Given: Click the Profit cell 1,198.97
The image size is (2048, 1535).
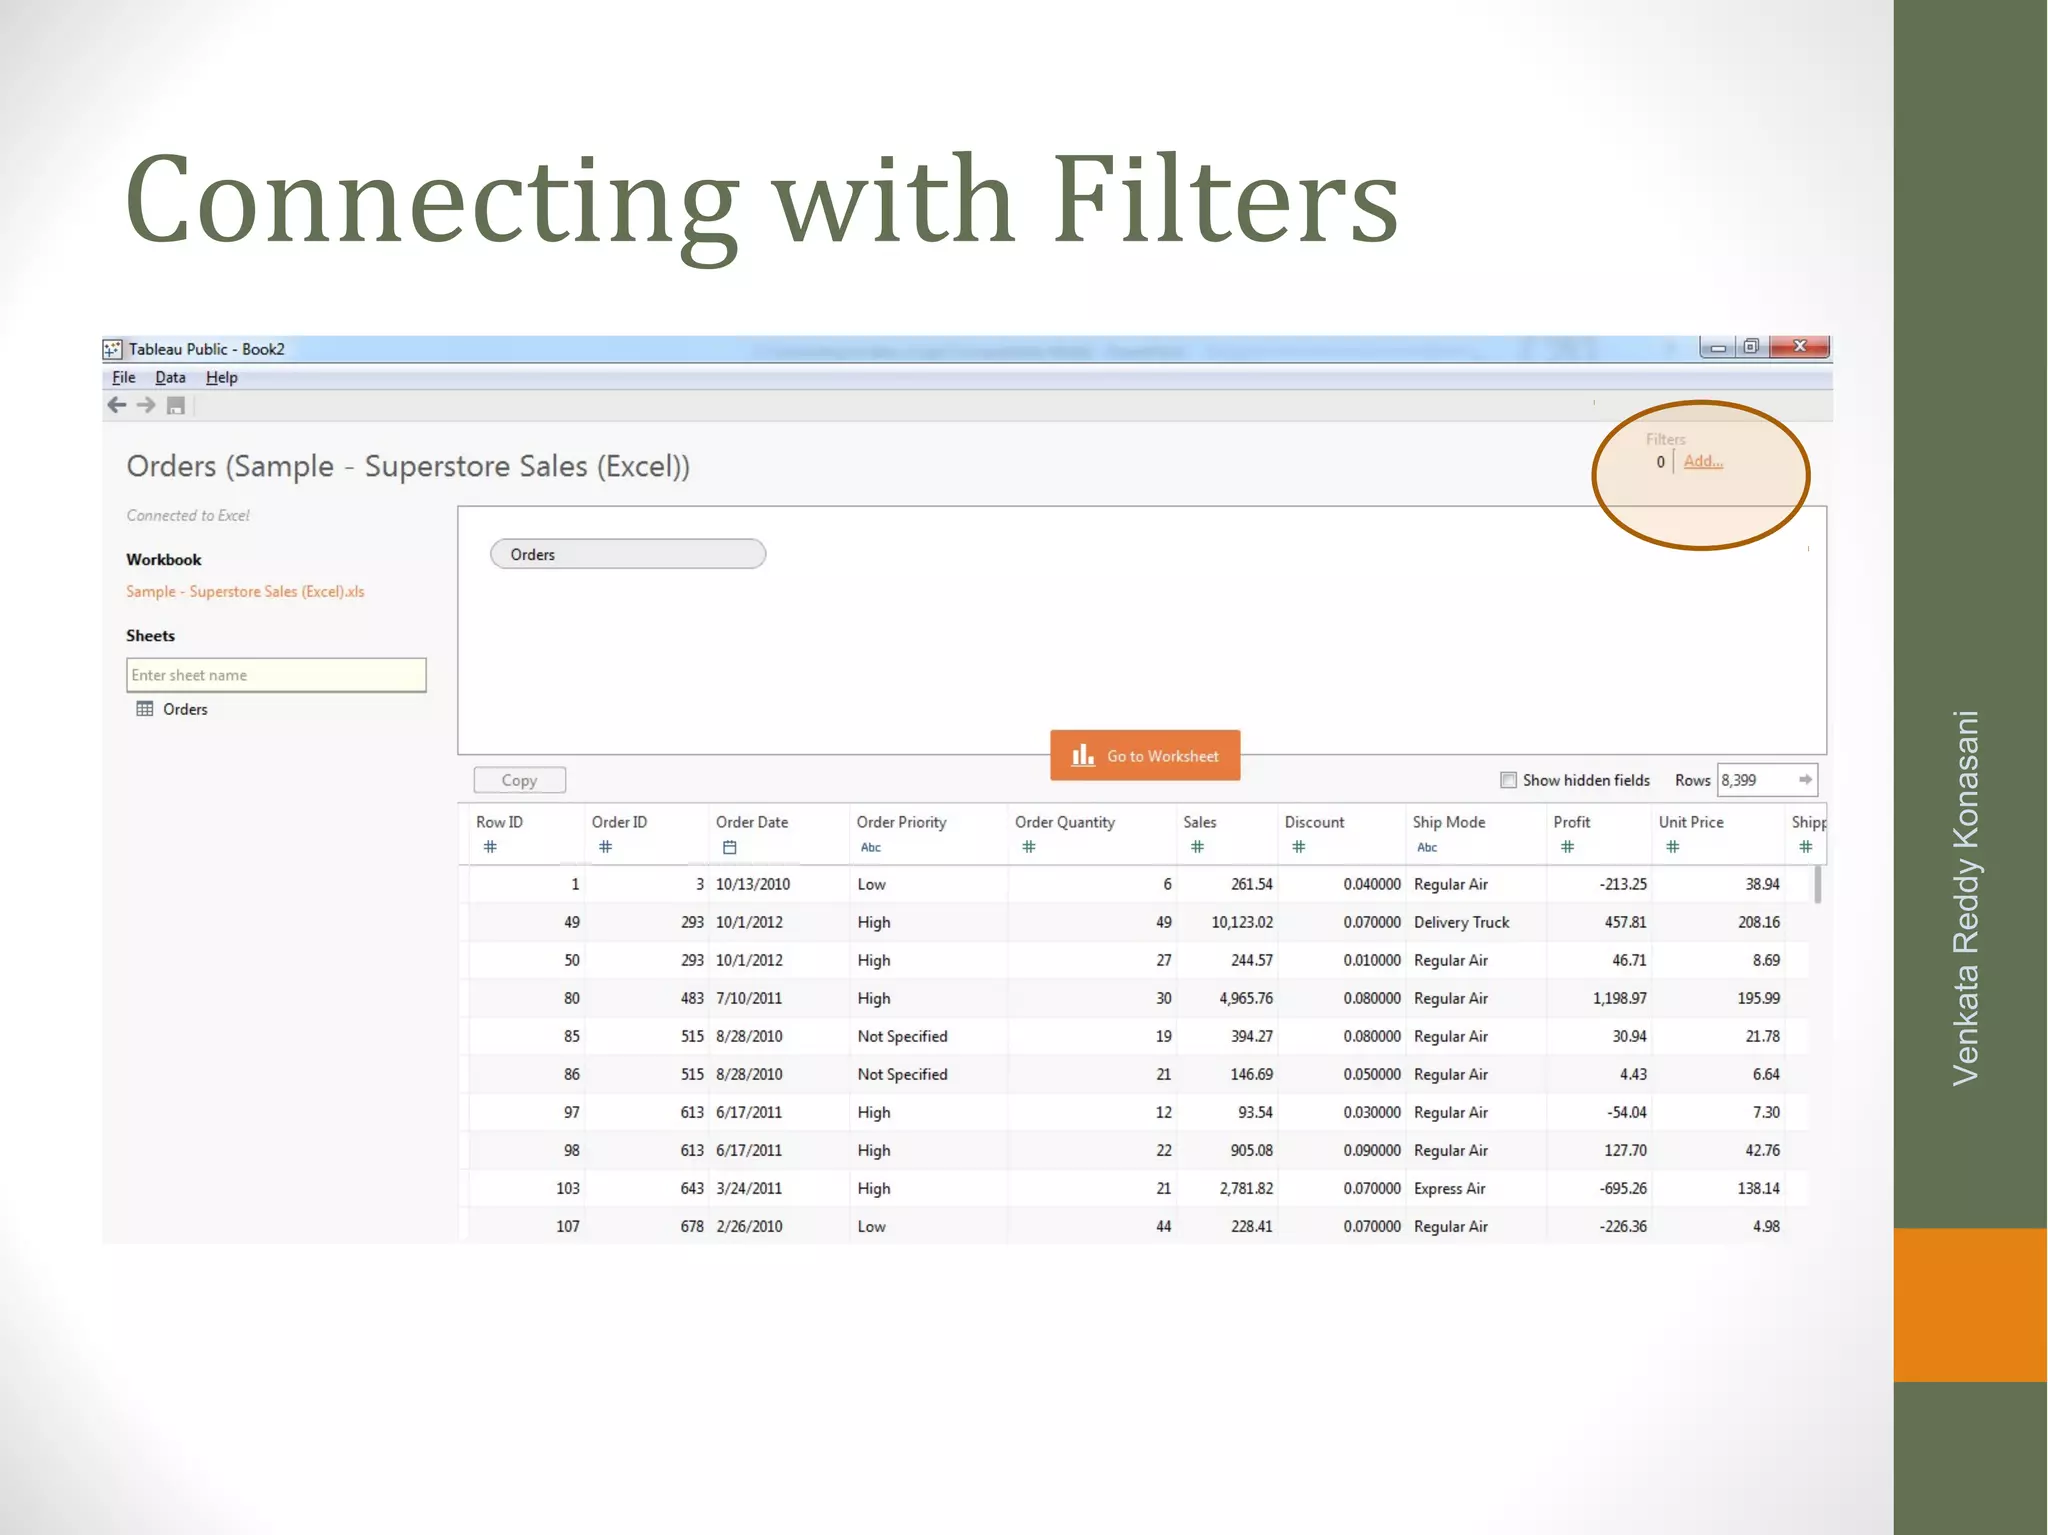Looking at the screenshot, I should (1619, 998).
